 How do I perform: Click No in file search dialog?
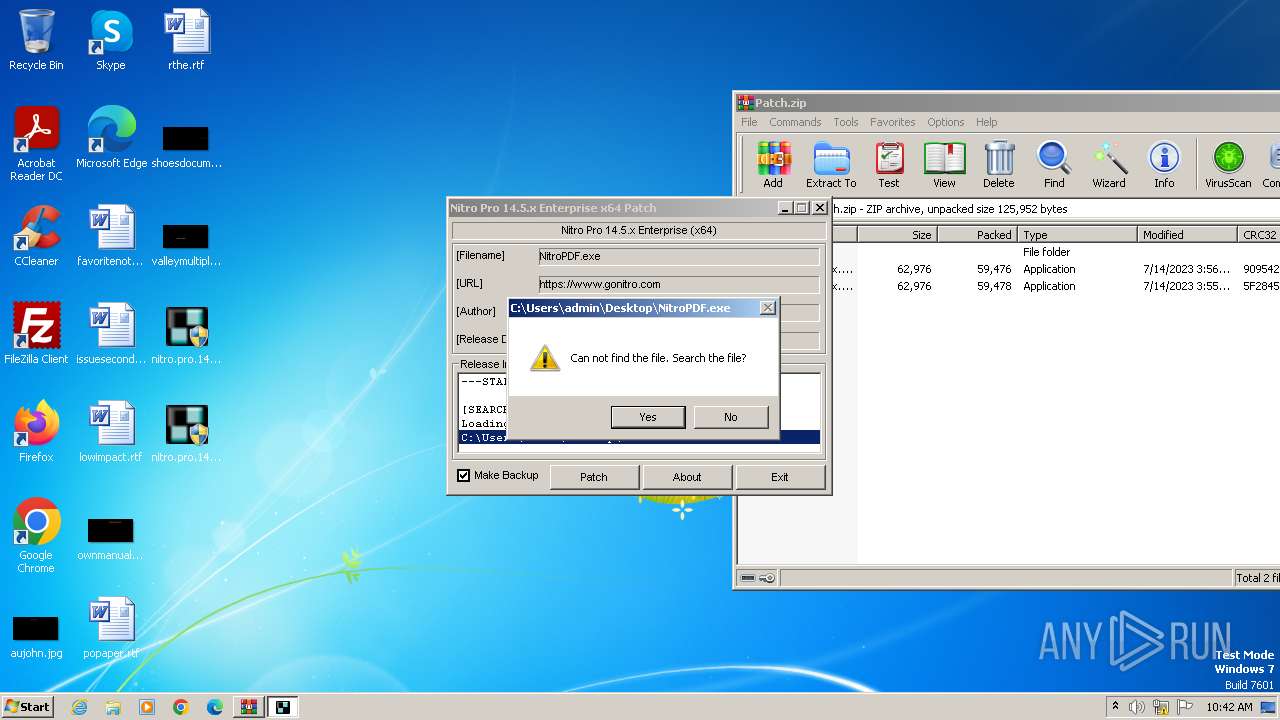[x=731, y=417]
